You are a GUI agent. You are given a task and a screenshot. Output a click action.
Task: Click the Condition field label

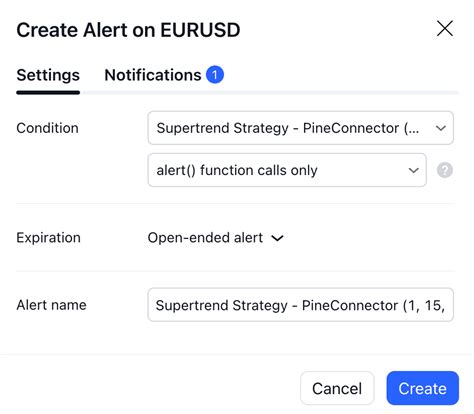coord(47,128)
